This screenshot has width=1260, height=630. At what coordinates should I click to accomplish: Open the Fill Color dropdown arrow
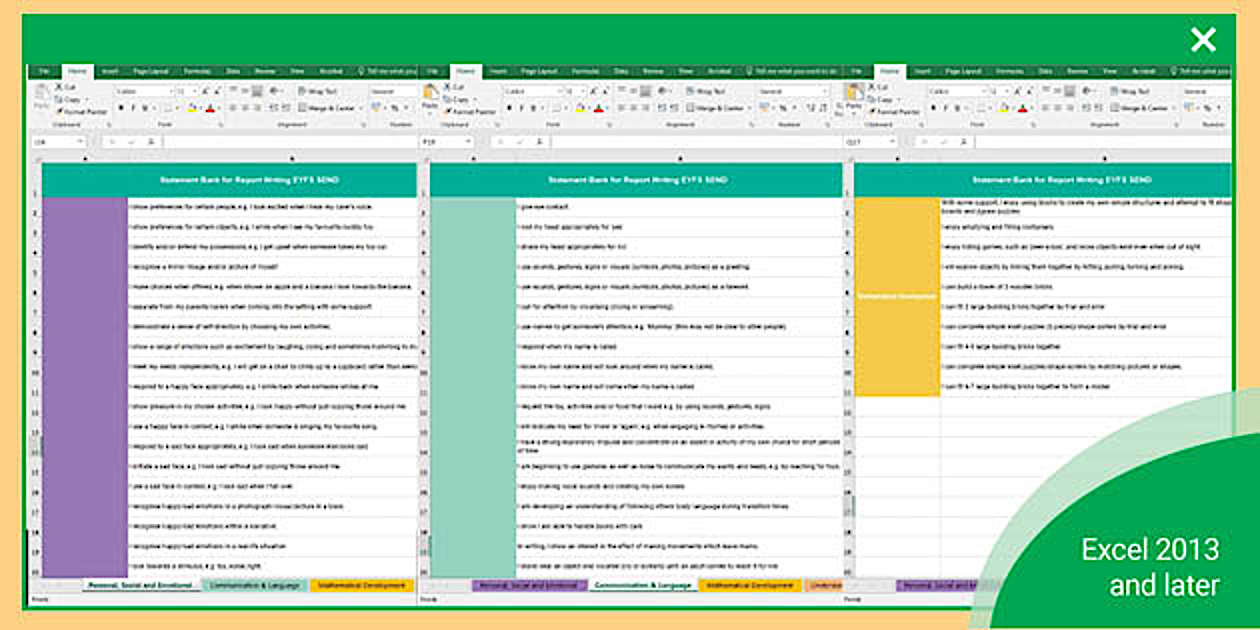coord(200,108)
